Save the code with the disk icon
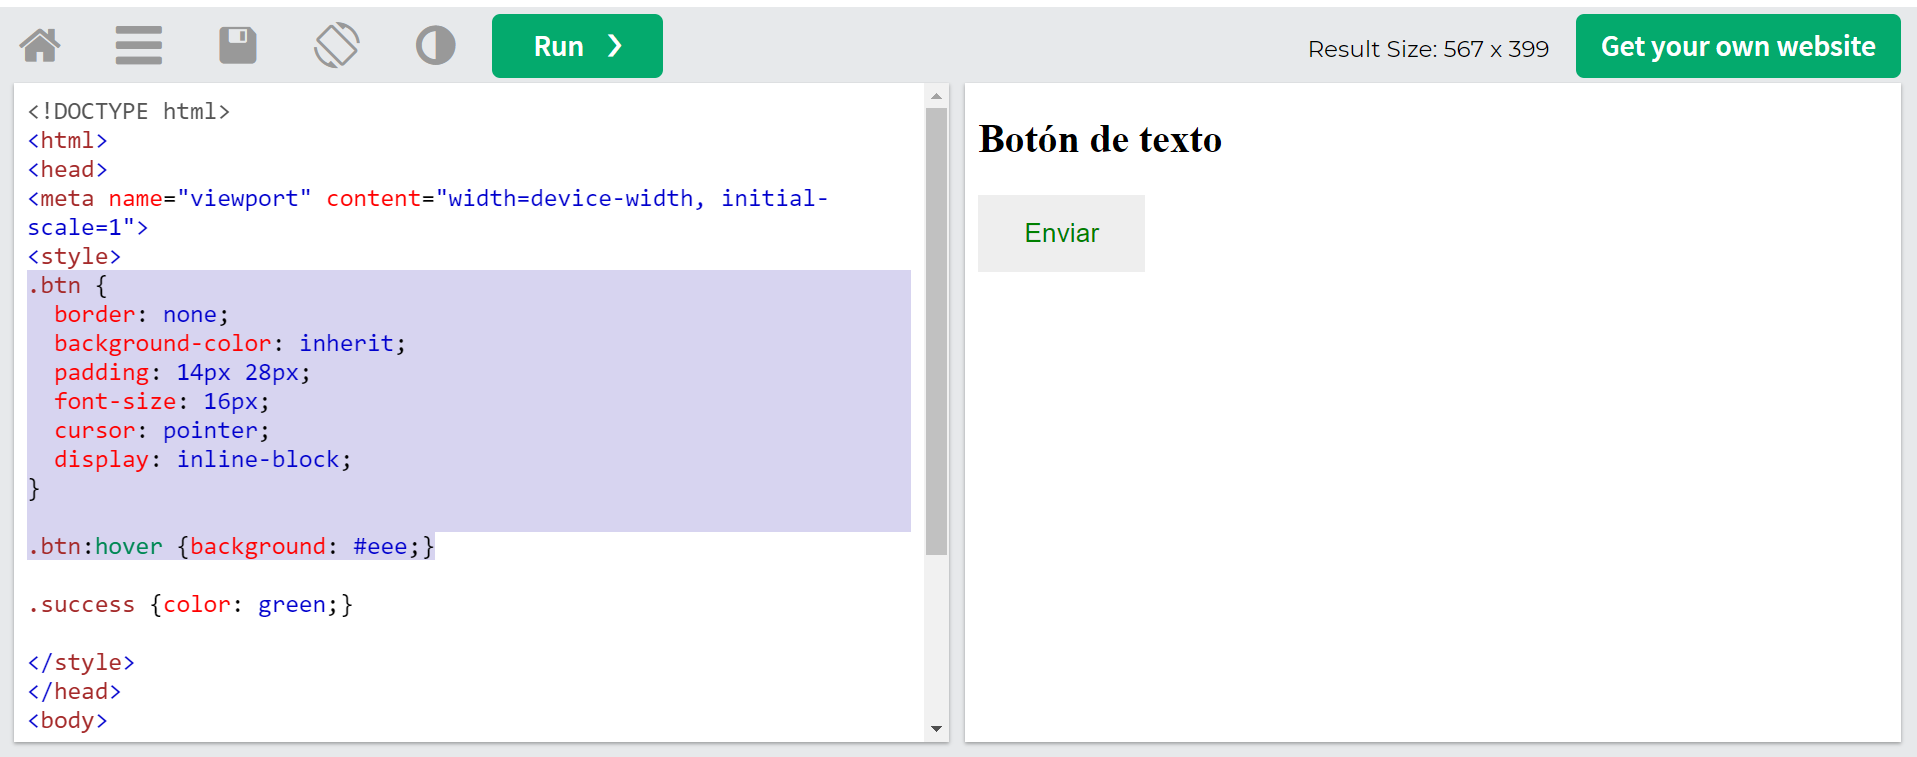 click(x=237, y=46)
